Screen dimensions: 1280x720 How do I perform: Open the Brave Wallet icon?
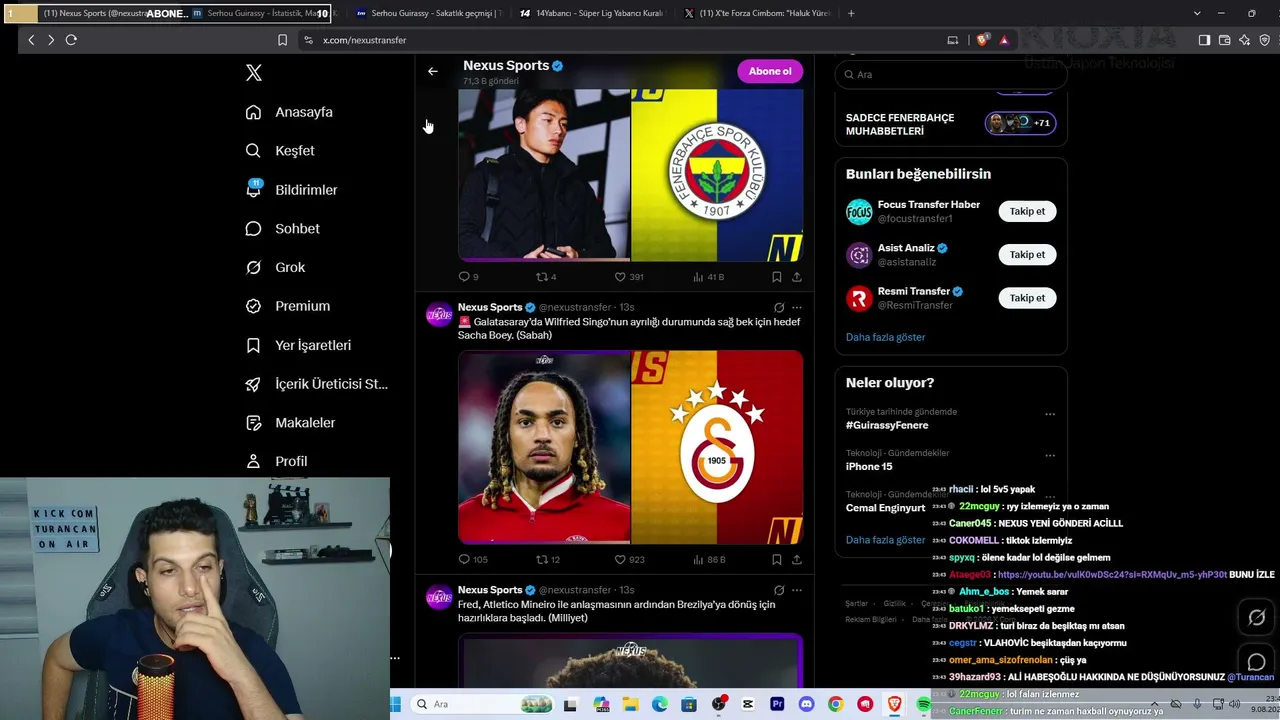pos(1224,40)
